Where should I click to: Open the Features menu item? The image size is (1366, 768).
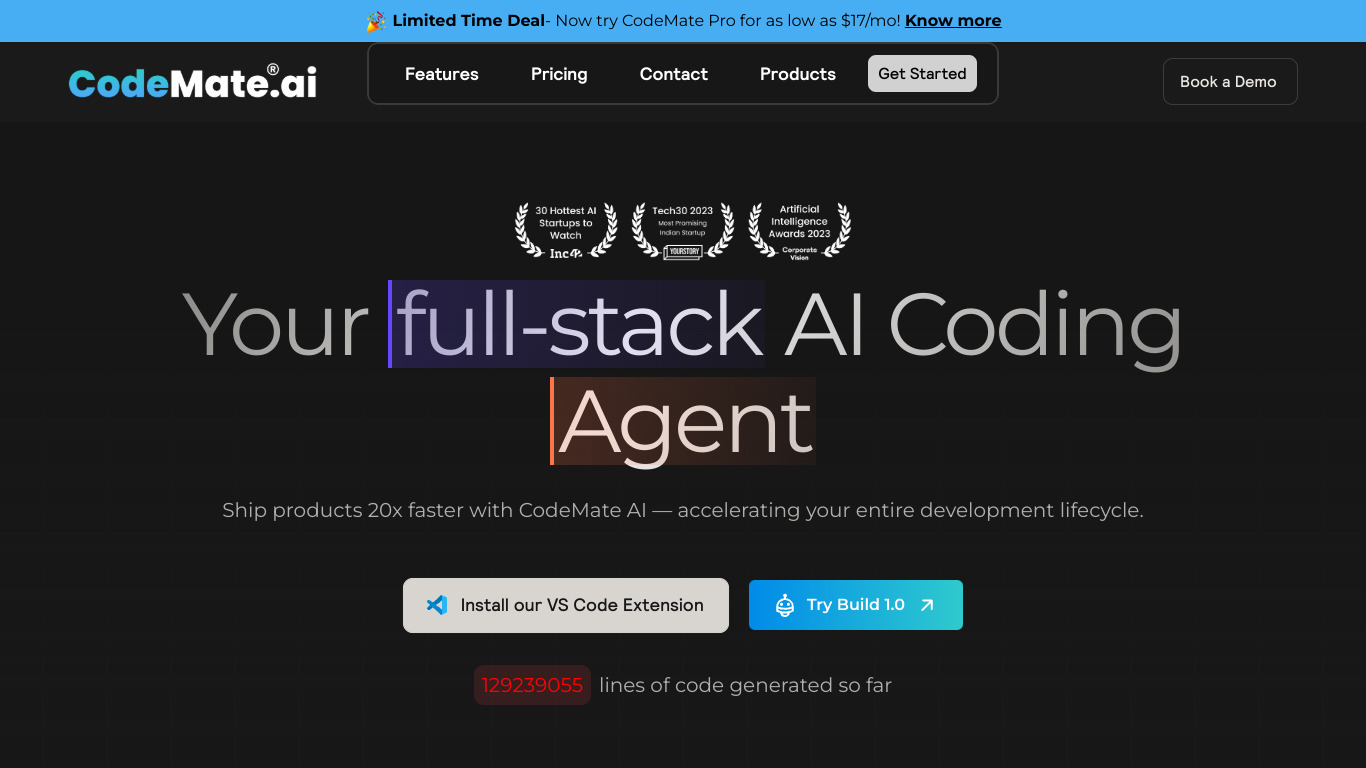[x=442, y=74]
